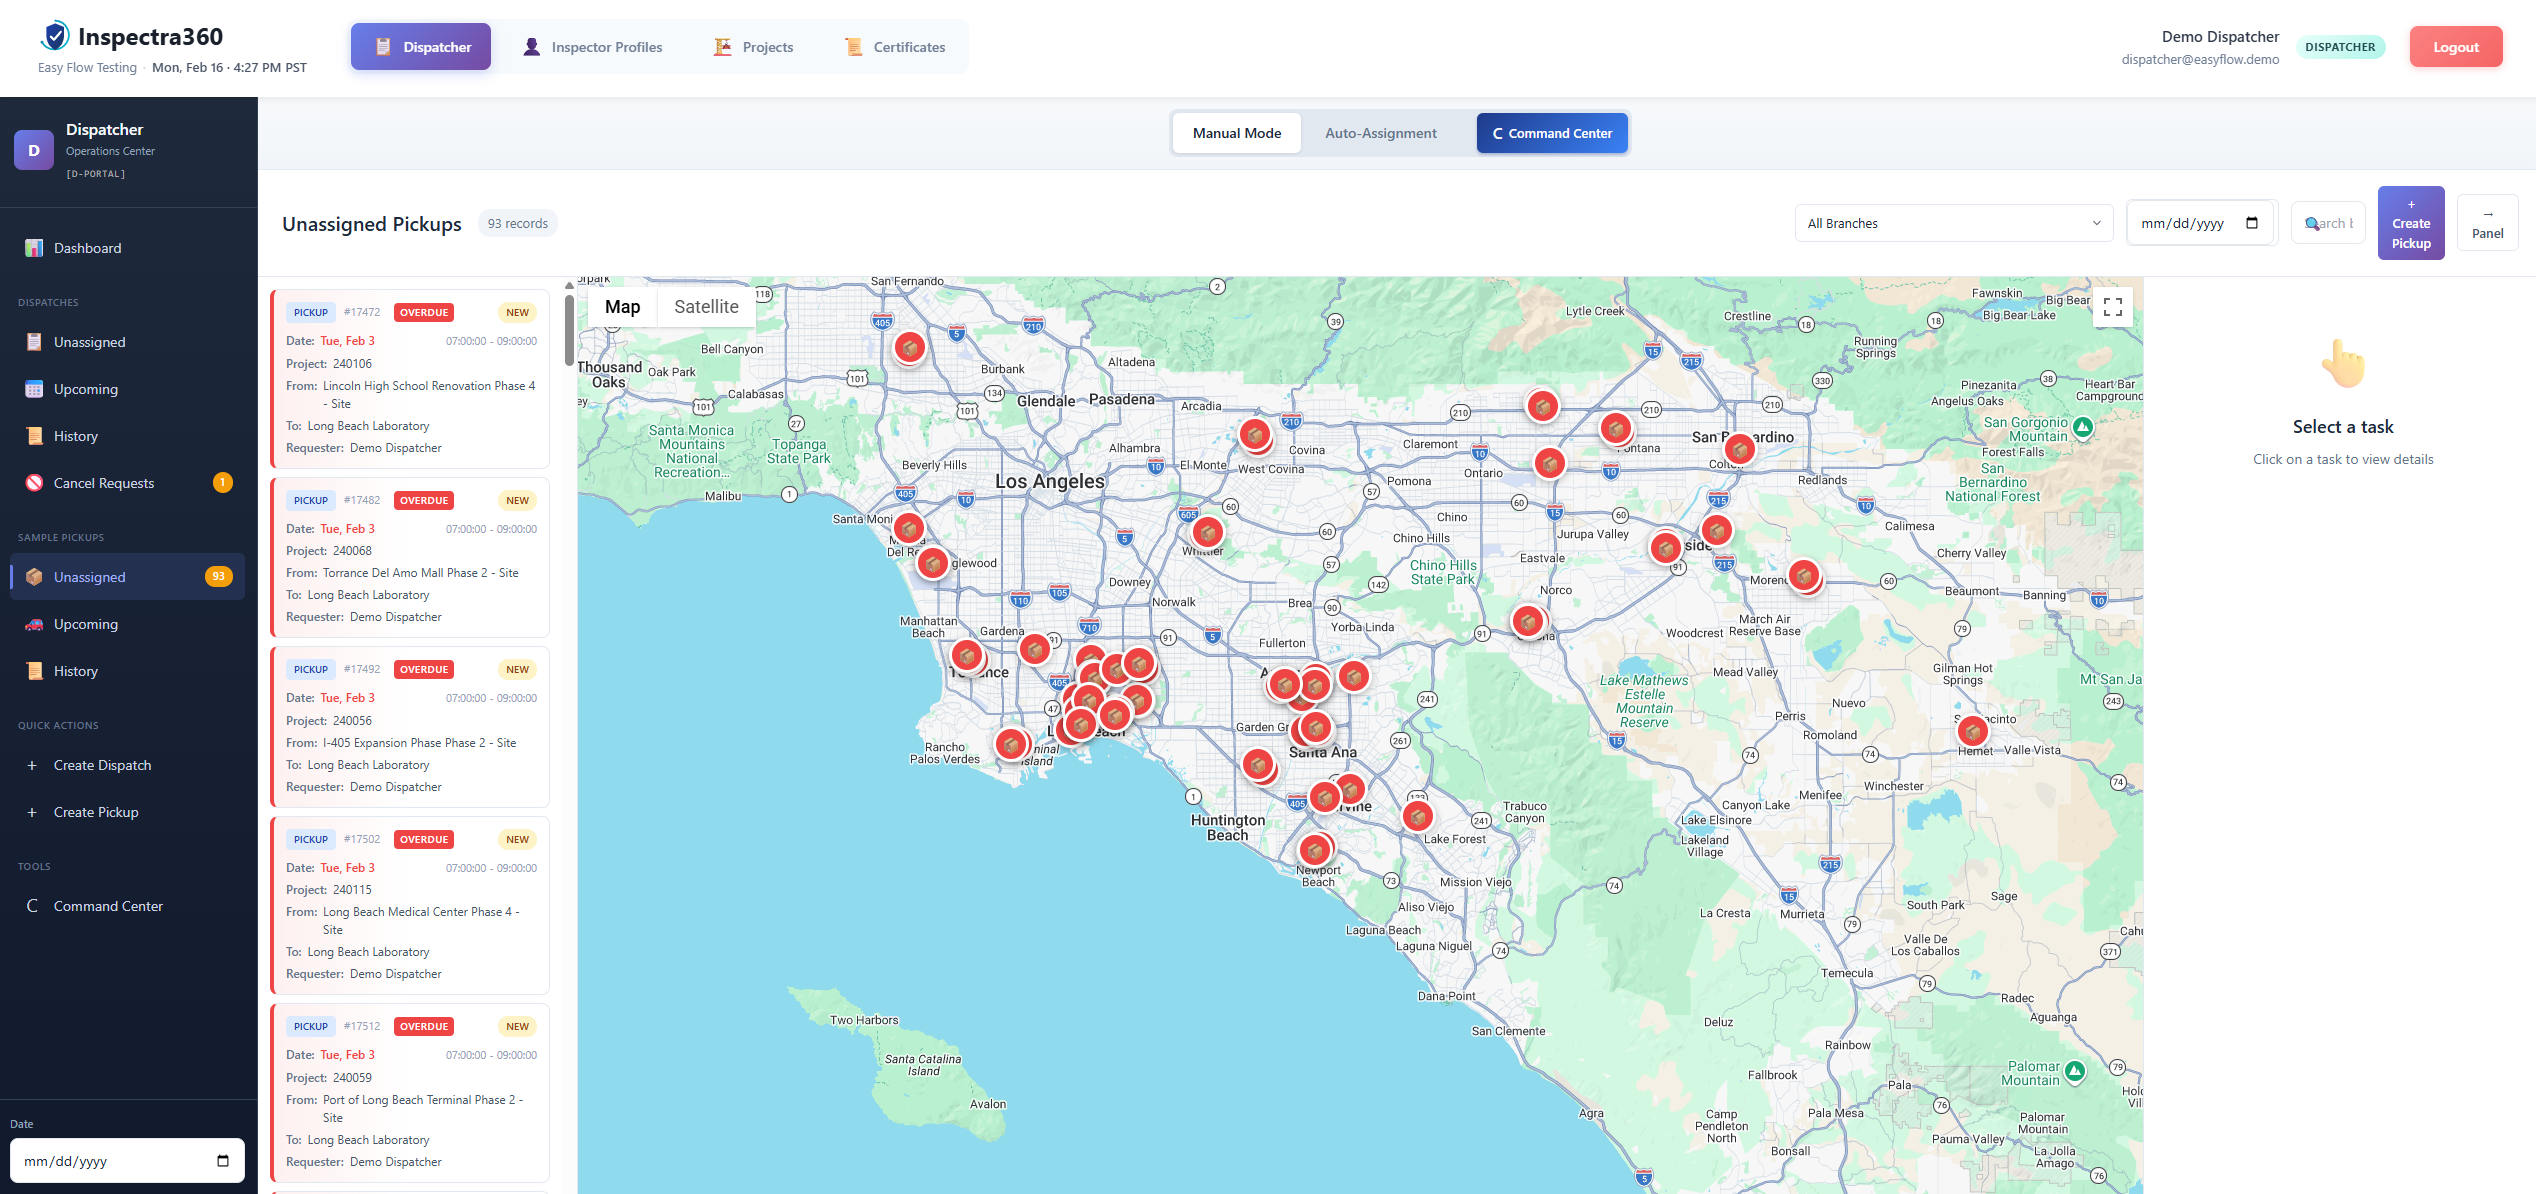The width and height of the screenshot is (2536, 1194).
Task: Open the Certificates section
Action: point(894,46)
